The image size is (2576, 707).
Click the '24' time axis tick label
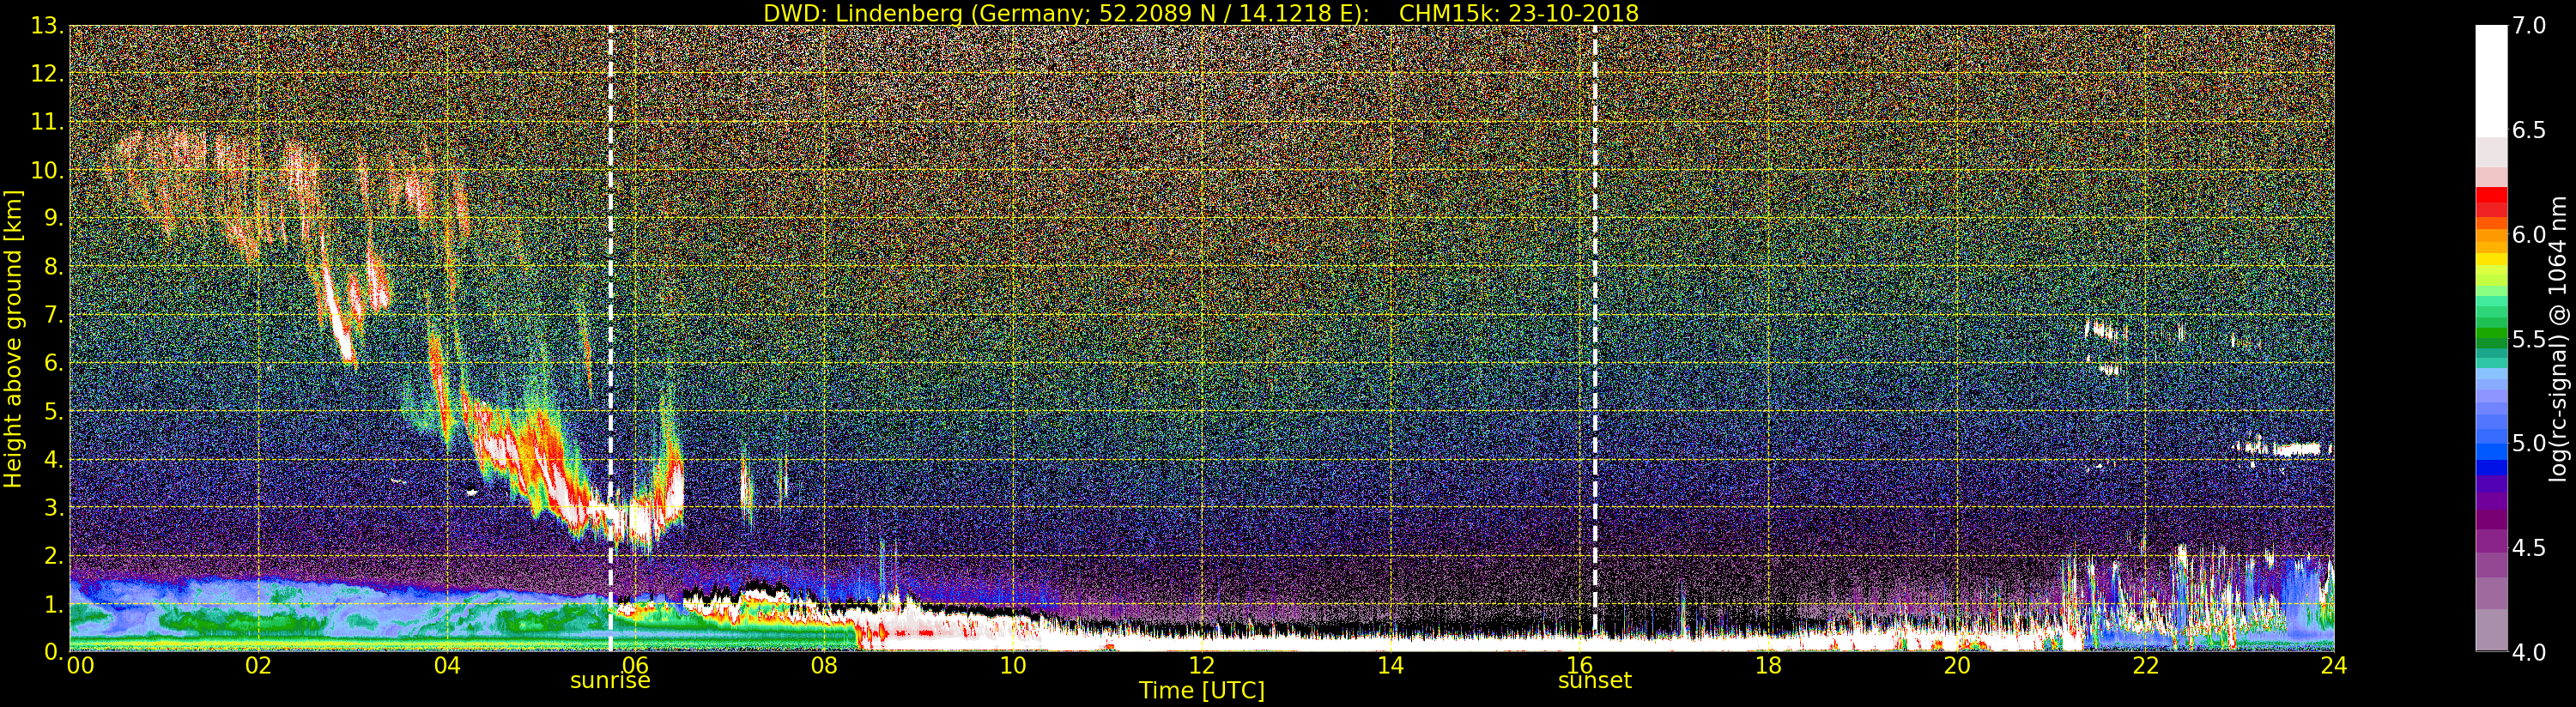click(2334, 666)
